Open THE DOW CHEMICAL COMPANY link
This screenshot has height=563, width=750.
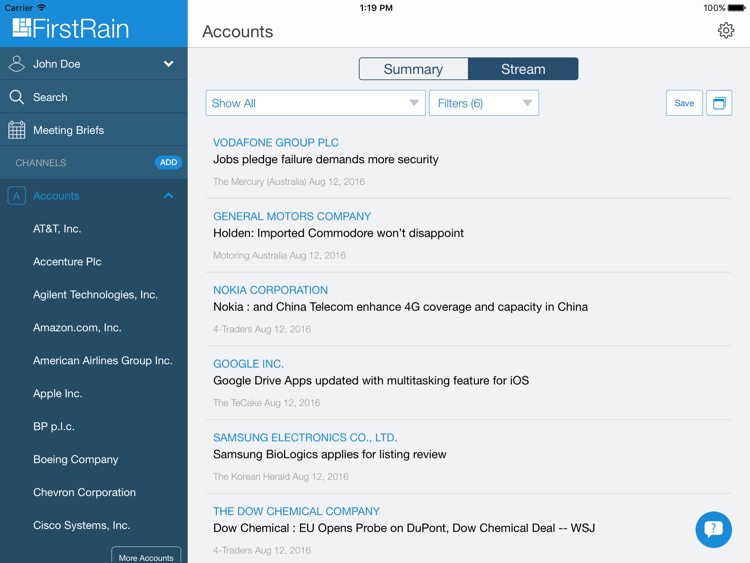pos(296,511)
